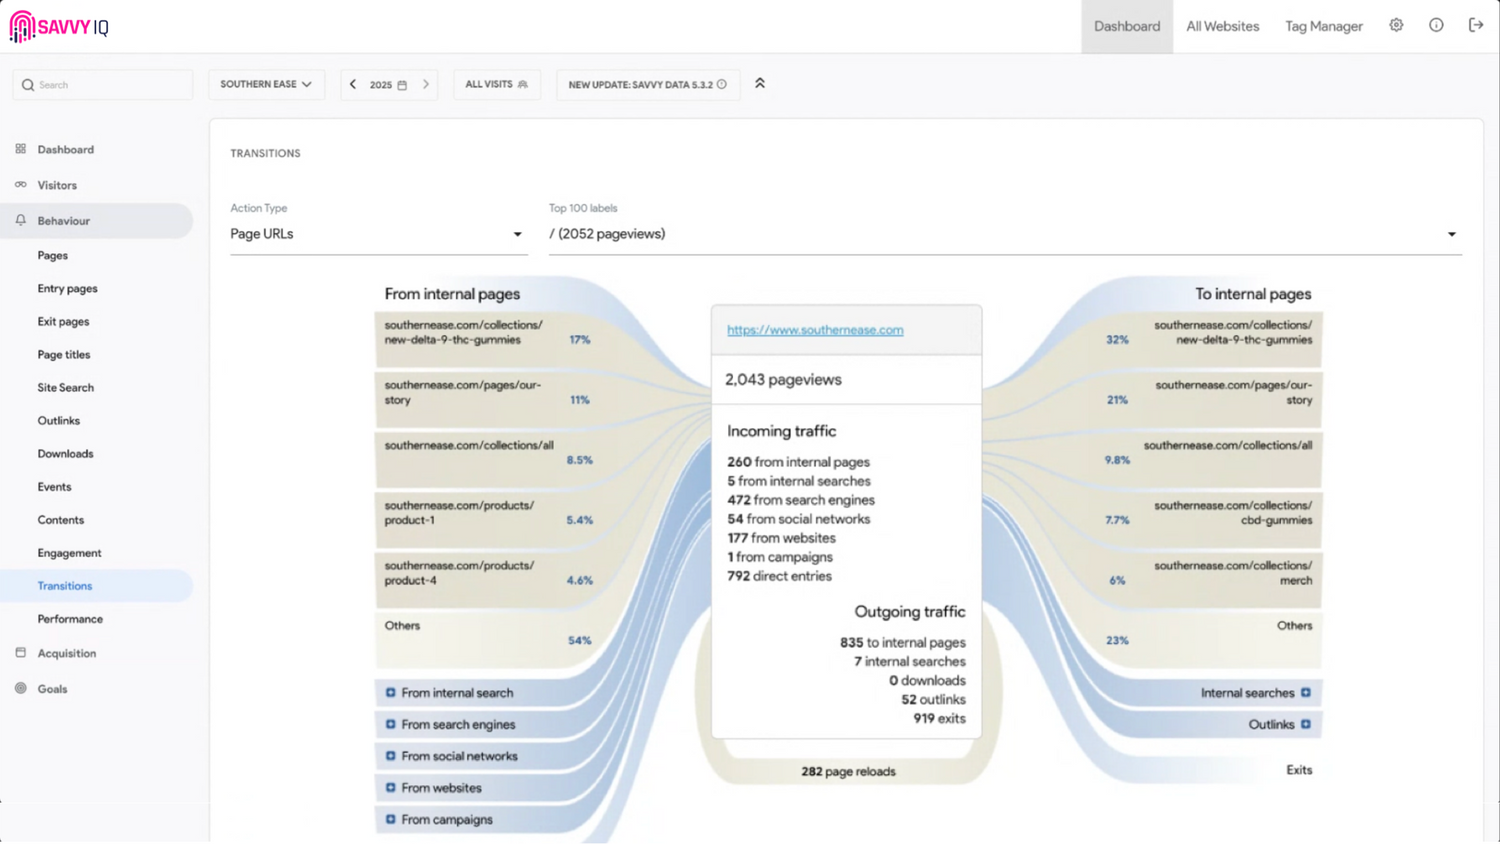Open the Tag Manager tab
The width and height of the screenshot is (1500, 844).
[1323, 27]
